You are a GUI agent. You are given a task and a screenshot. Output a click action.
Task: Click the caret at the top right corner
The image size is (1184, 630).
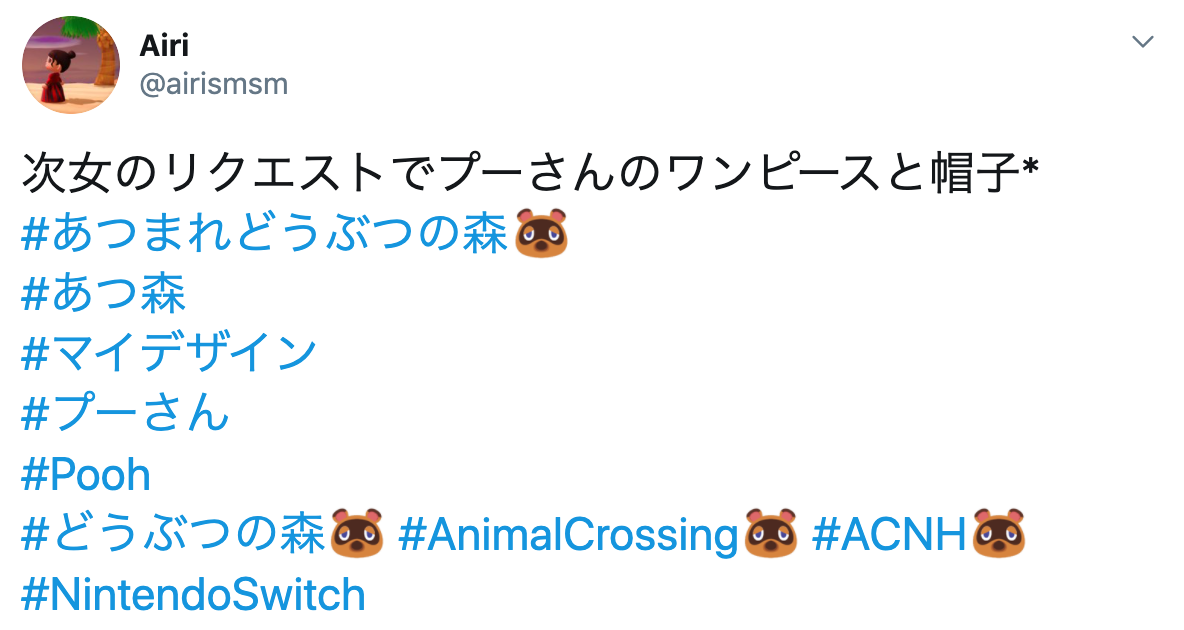pyautogui.click(x=1142, y=43)
